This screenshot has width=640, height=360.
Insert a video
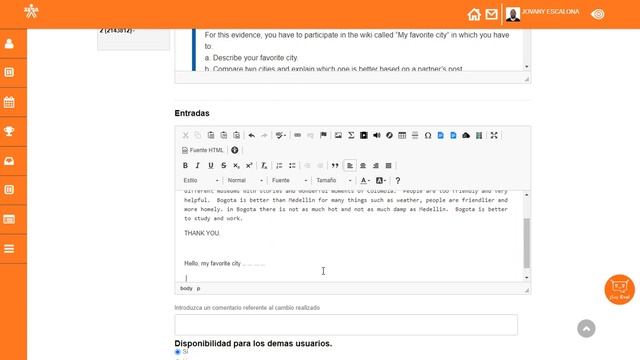point(364,135)
